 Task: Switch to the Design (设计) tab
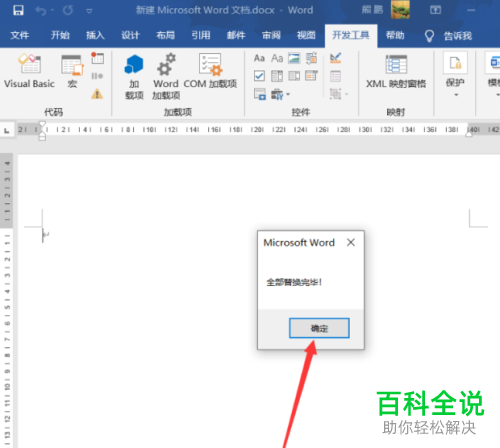tap(130, 35)
